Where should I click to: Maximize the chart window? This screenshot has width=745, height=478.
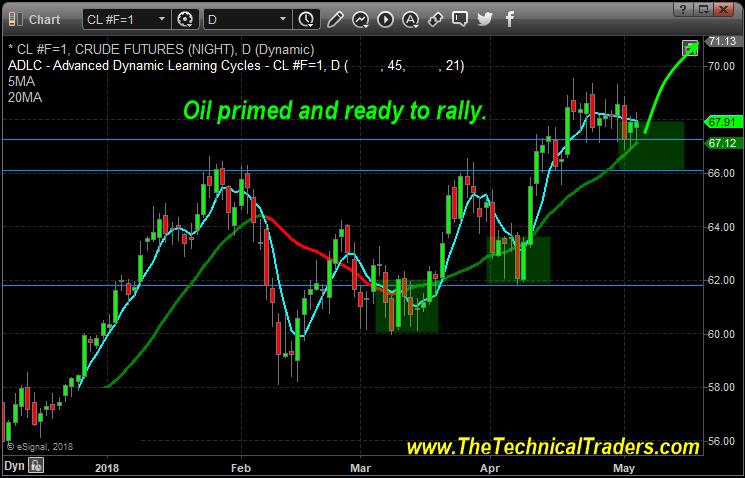coord(703,9)
